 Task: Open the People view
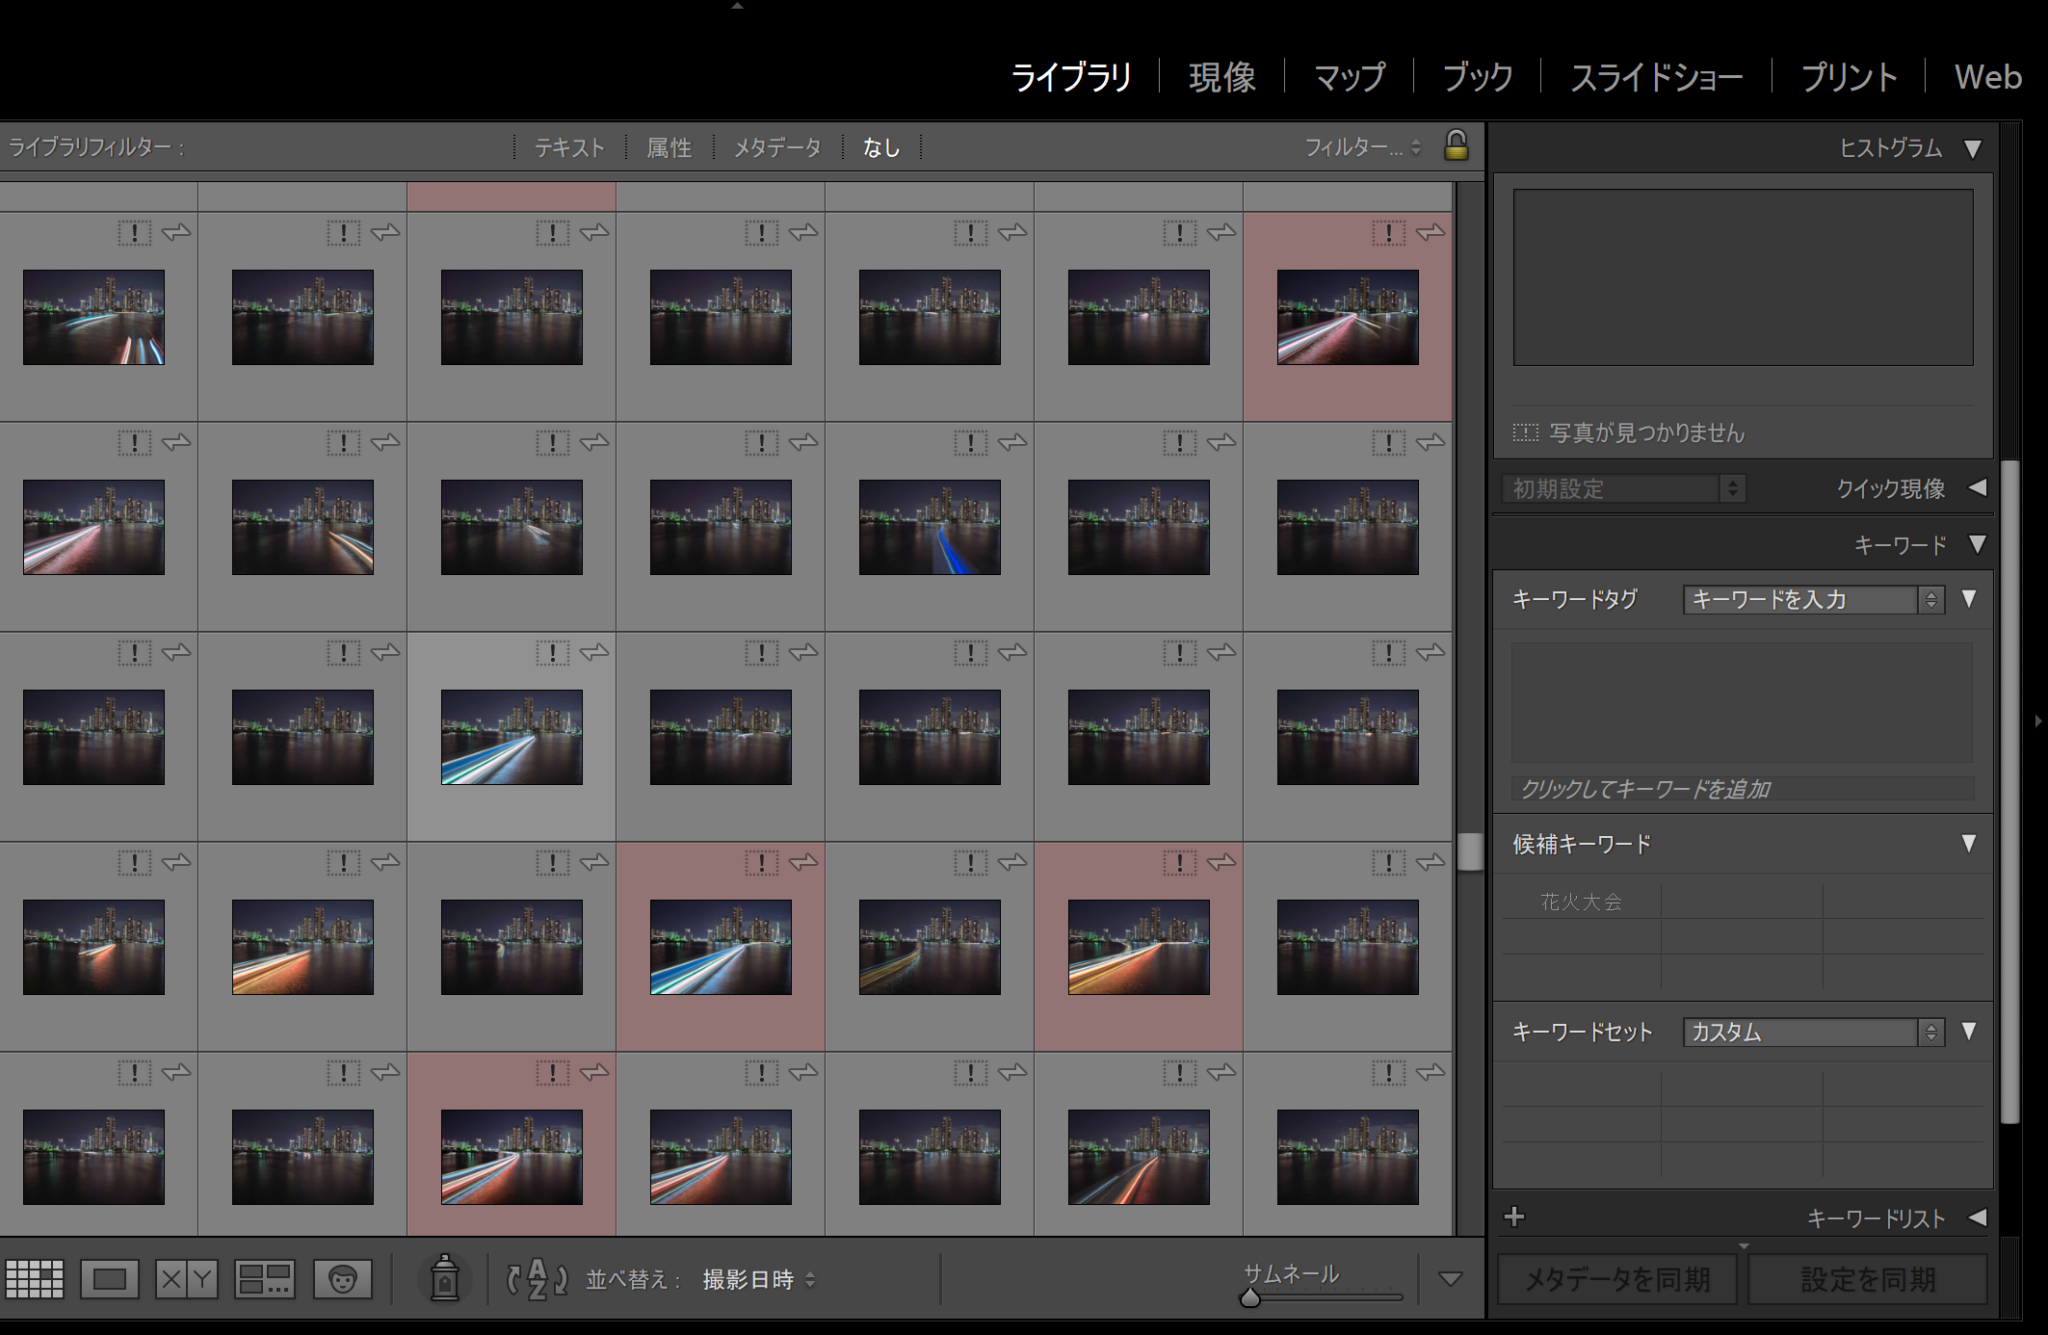tap(342, 1278)
